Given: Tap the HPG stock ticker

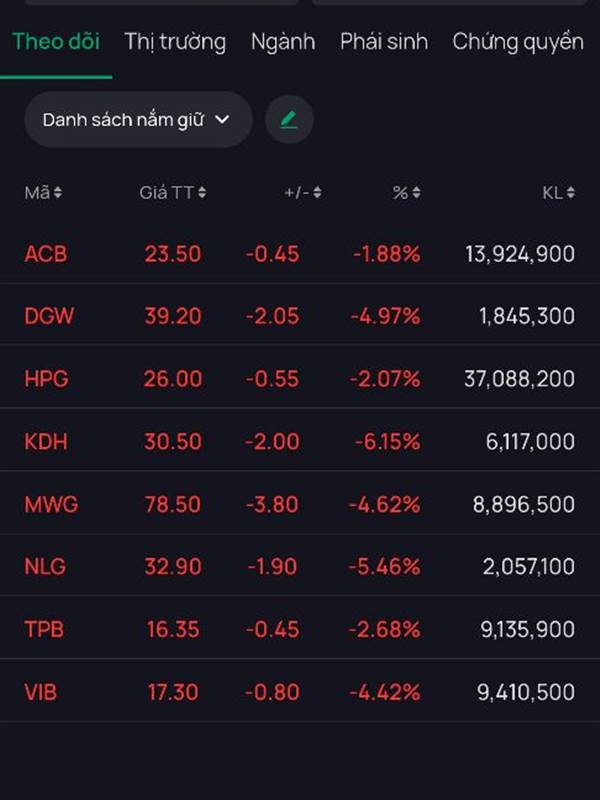Looking at the screenshot, I should click(47, 379).
